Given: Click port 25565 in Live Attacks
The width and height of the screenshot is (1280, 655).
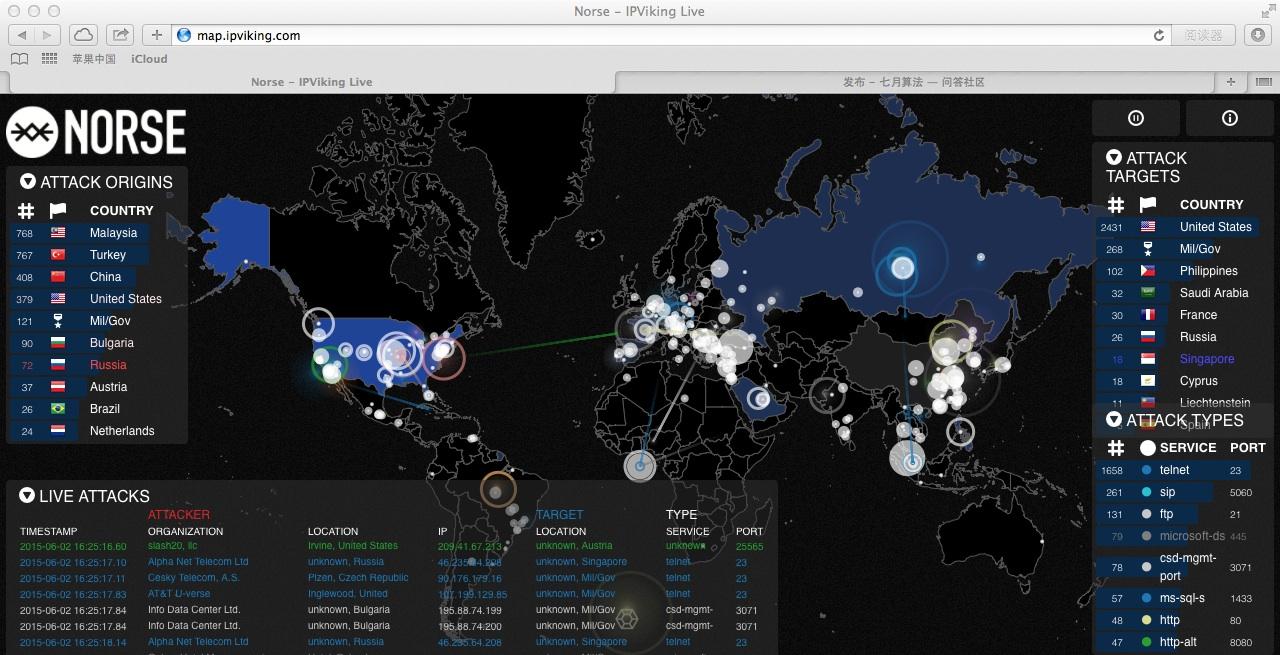Looking at the screenshot, I should click(749, 547).
